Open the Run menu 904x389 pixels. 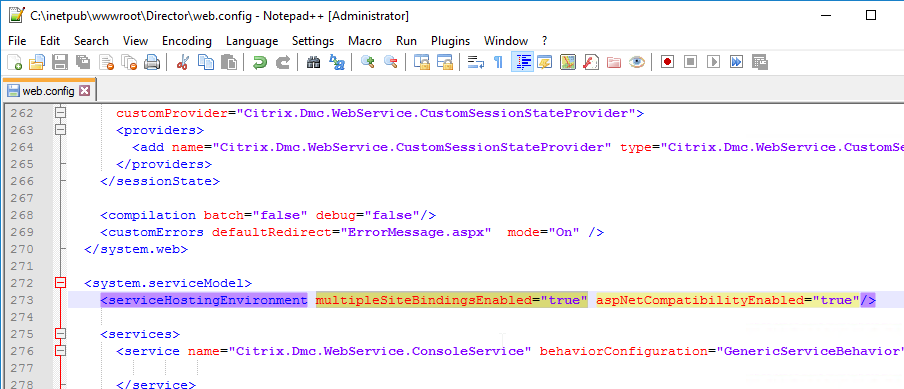(x=406, y=41)
